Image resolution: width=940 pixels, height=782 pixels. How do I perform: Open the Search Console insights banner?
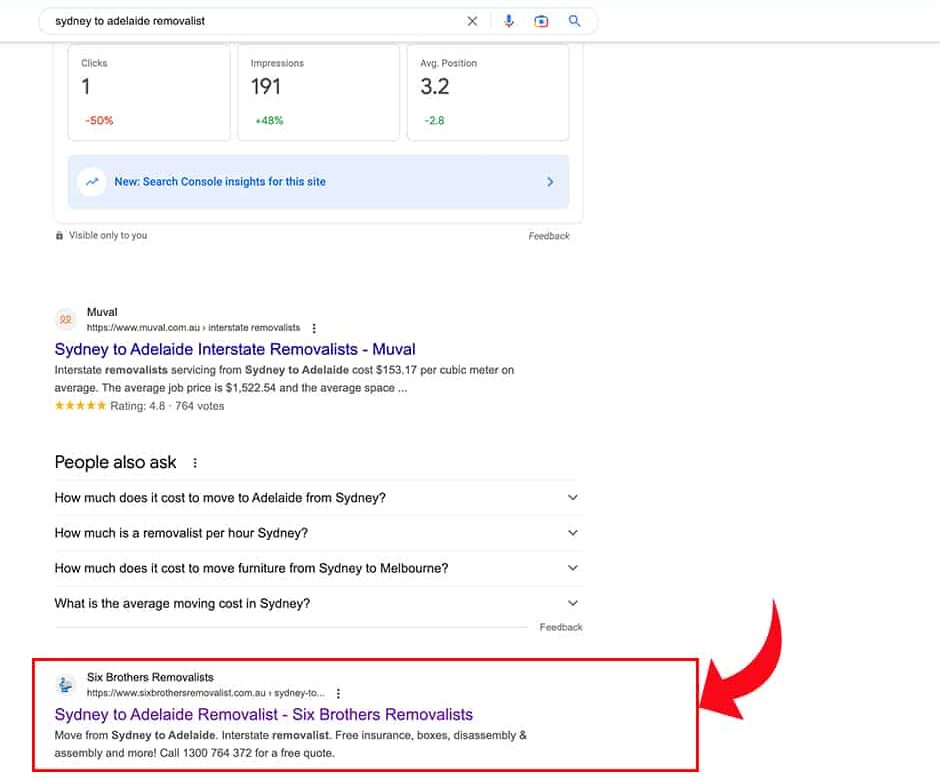point(318,182)
